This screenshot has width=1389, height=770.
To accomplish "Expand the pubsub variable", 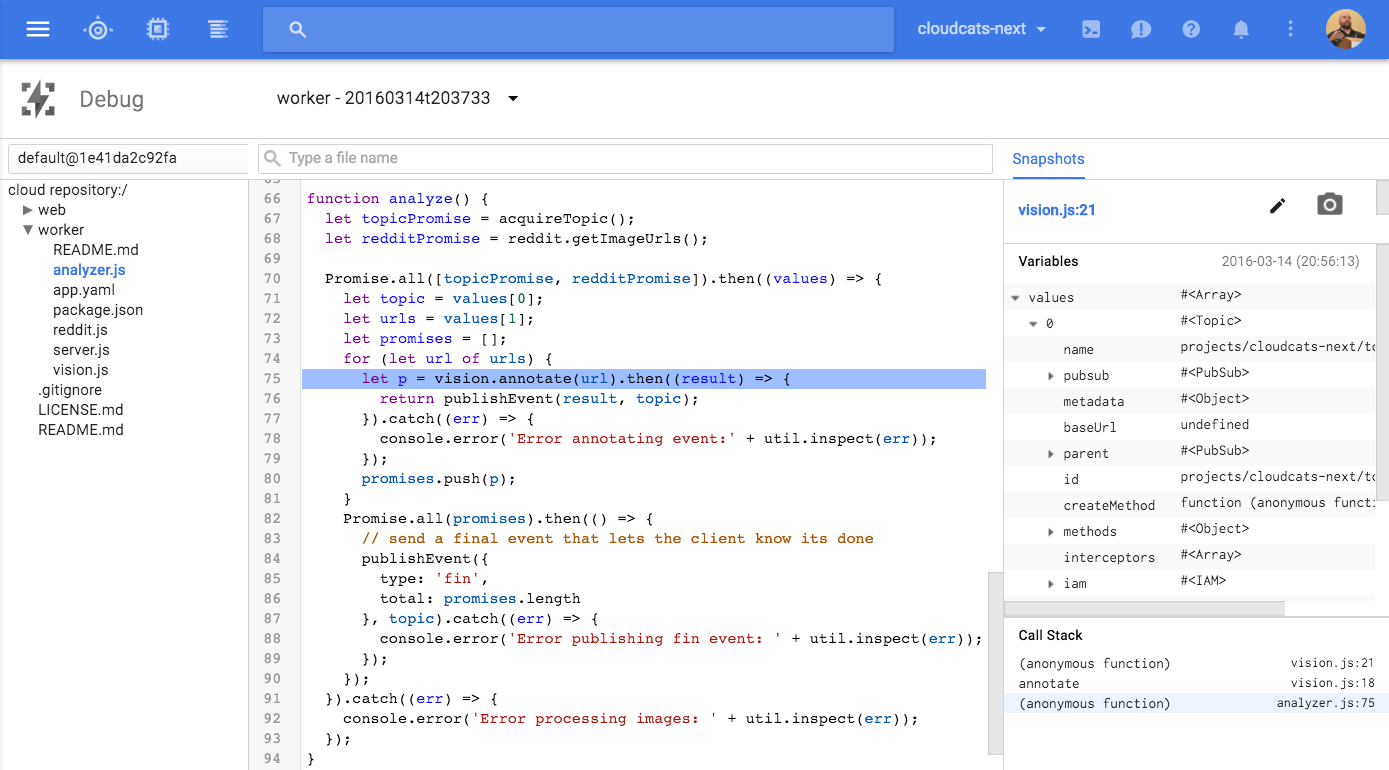I will [1051, 375].
